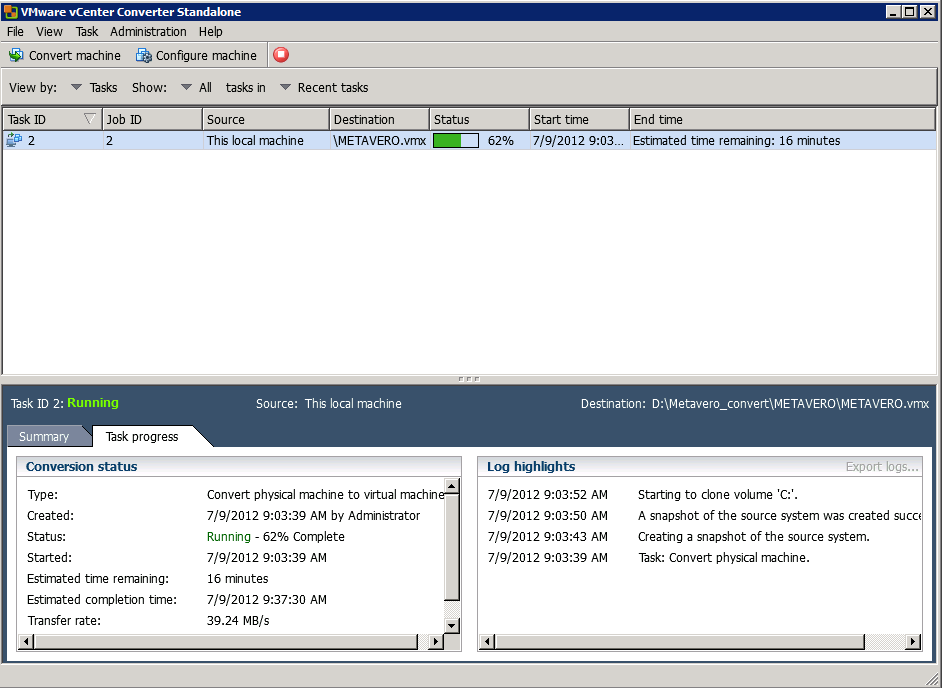Click the Conversion status panel header
This screenshot has width=943, height=688.
click(239, 467)
